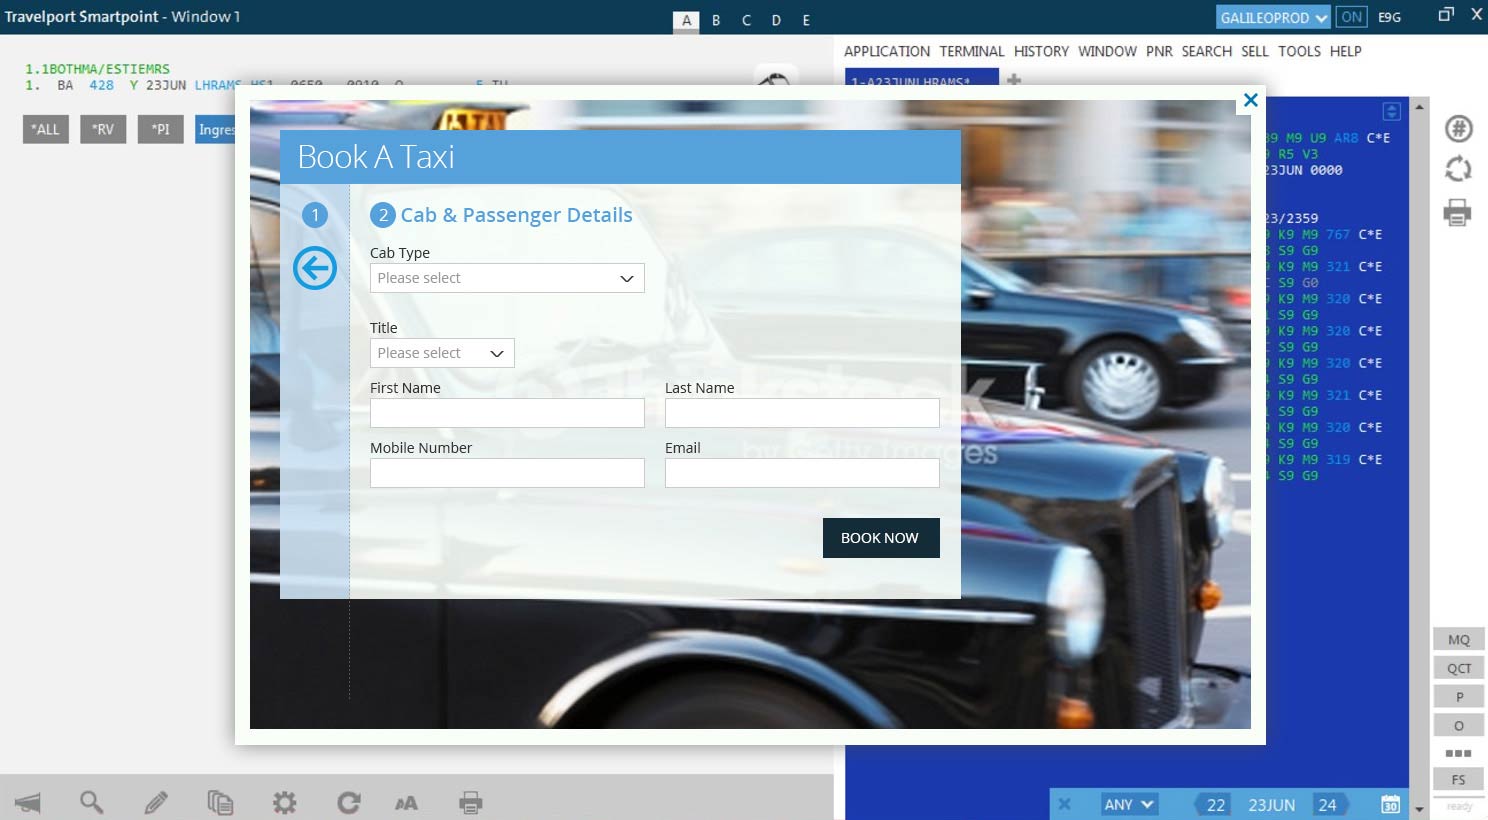Screen dimensions: 1488x820
Task: Click the terminal scrollbar down arrow
Action: pyautogui.click(x=1419, y=808)
